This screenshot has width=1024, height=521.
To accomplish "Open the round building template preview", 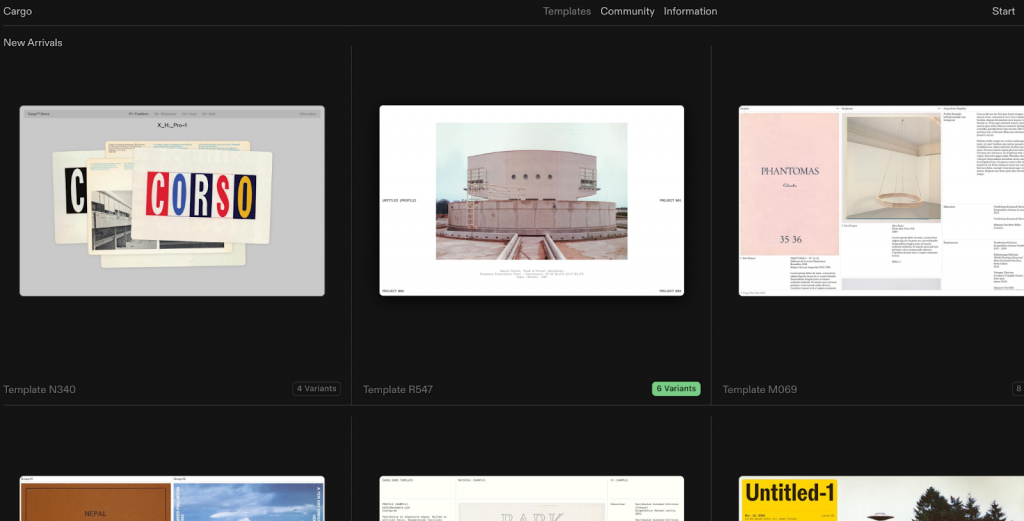I will [531, 191].
